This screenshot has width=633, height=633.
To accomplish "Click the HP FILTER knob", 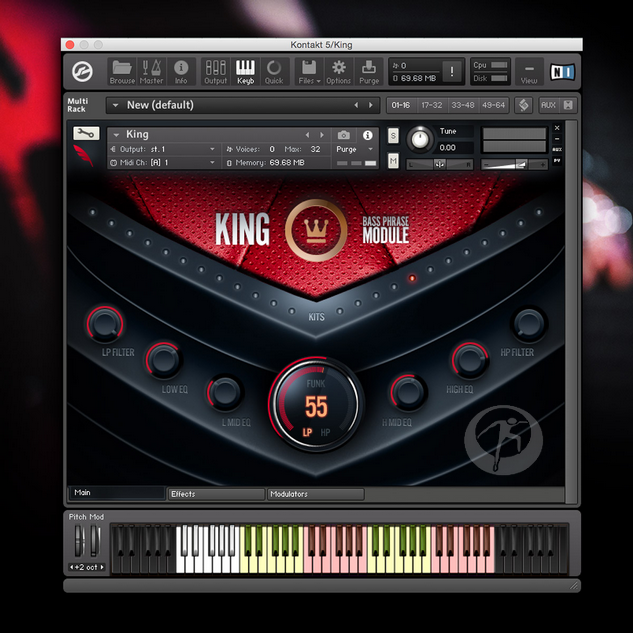I will tap(528, 323).
